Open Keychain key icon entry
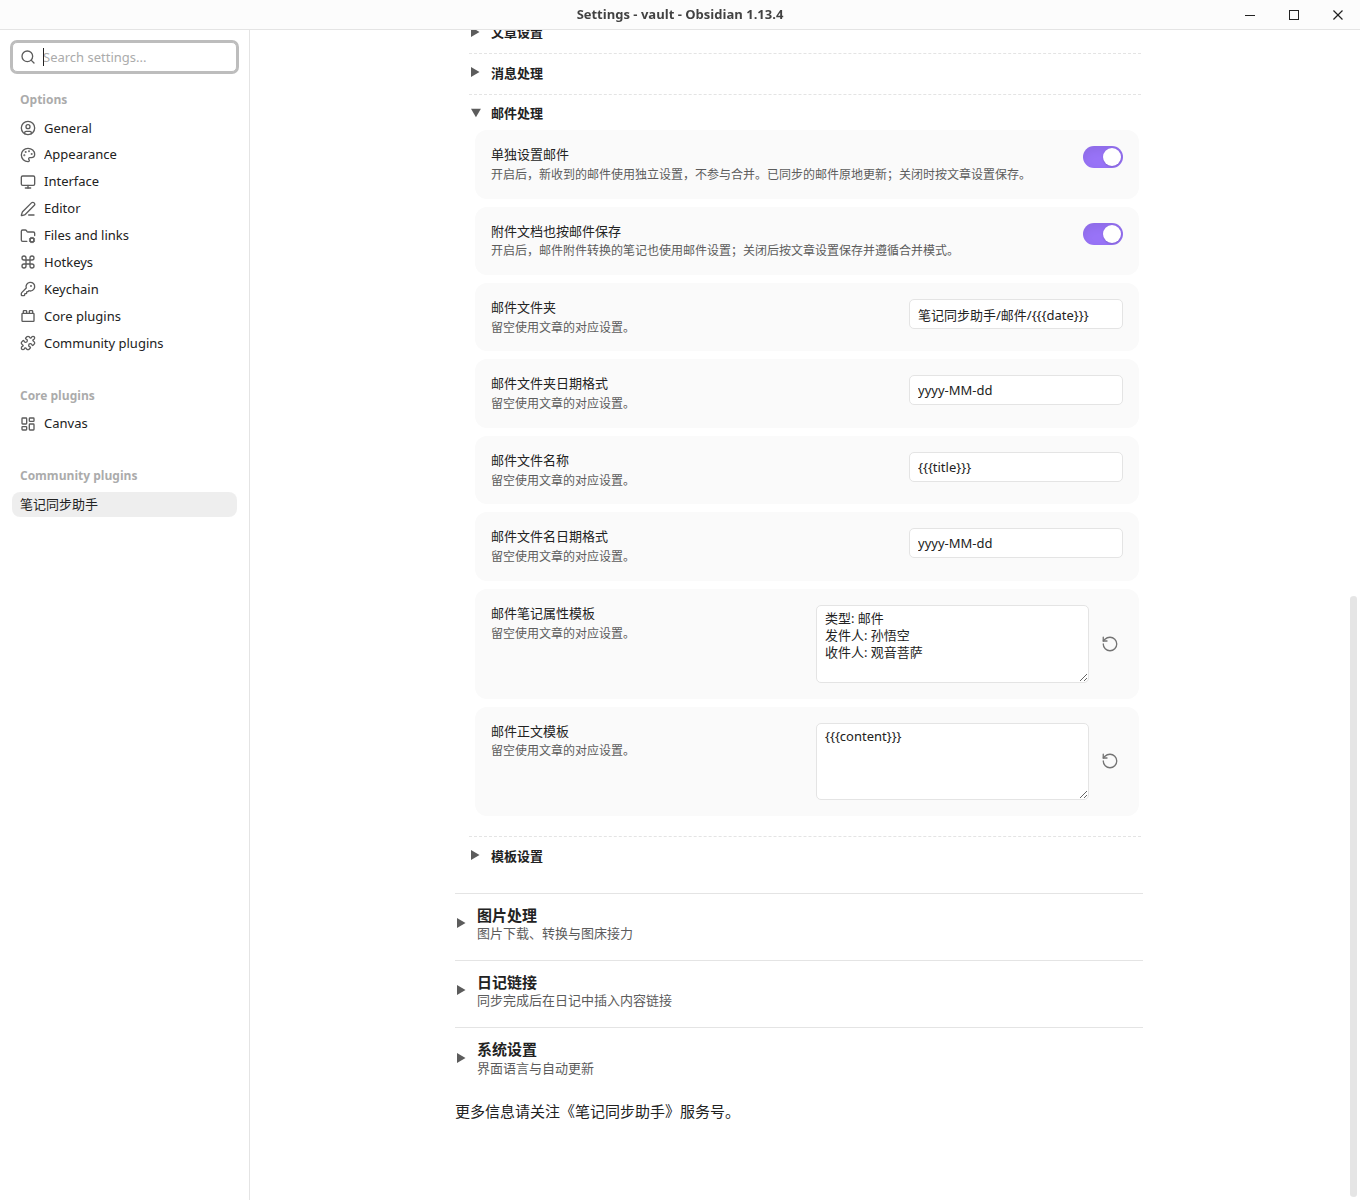The image size is (1360, 1200). pyautogui.click(x=28, y=289)
